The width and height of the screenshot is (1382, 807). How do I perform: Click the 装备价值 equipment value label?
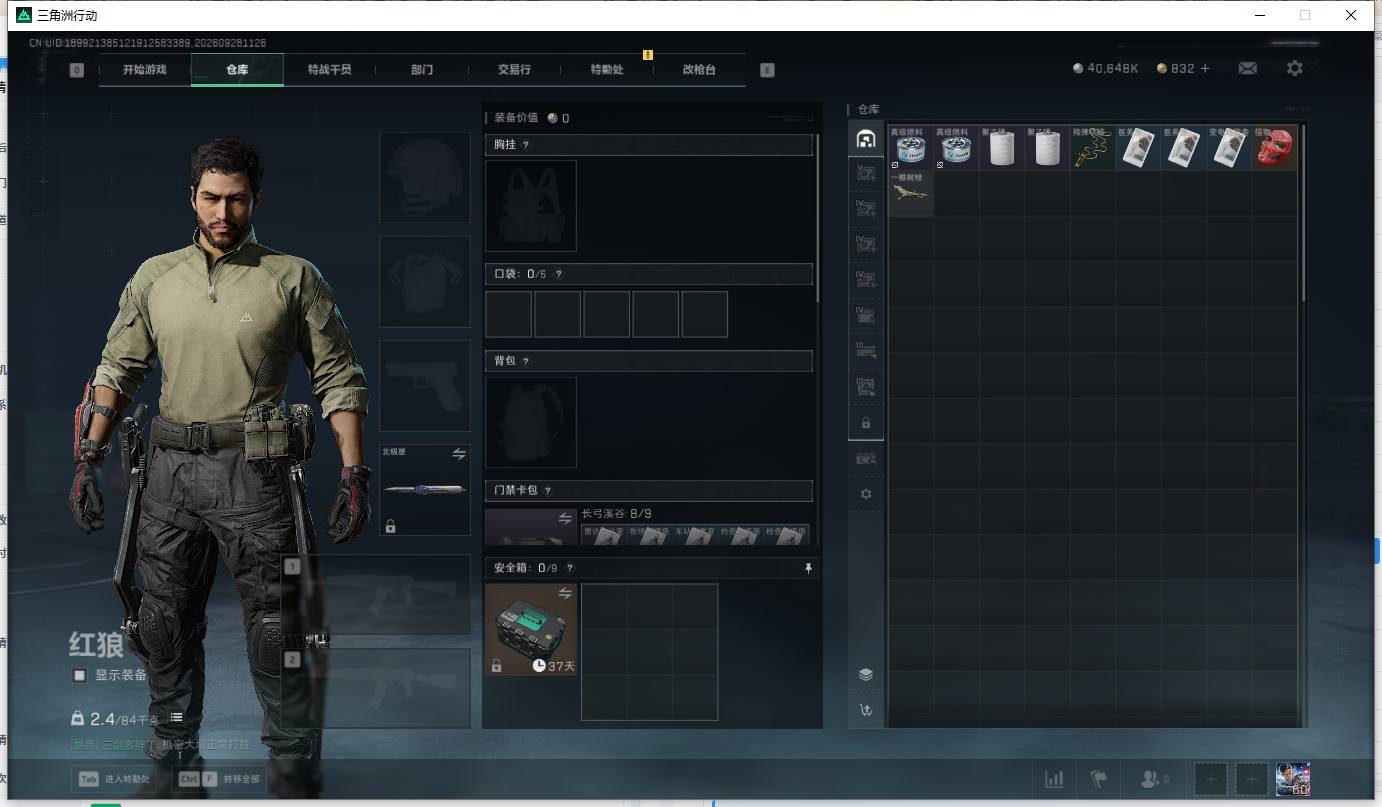click(x=516, y=118)
